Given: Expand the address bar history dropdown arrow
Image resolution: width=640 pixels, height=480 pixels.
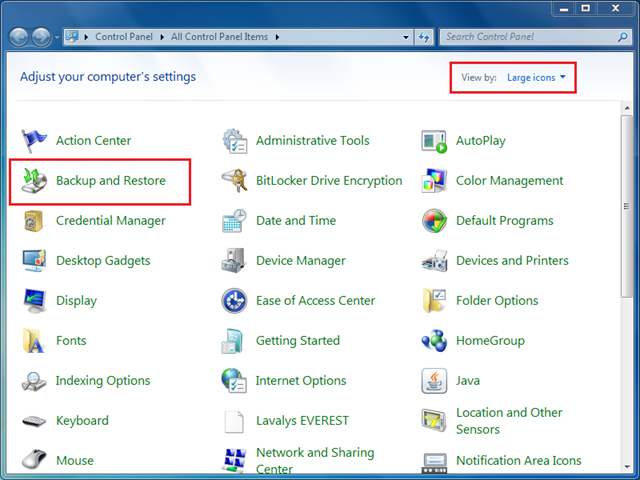Looking at the screenshot, I should click(406, 37).
